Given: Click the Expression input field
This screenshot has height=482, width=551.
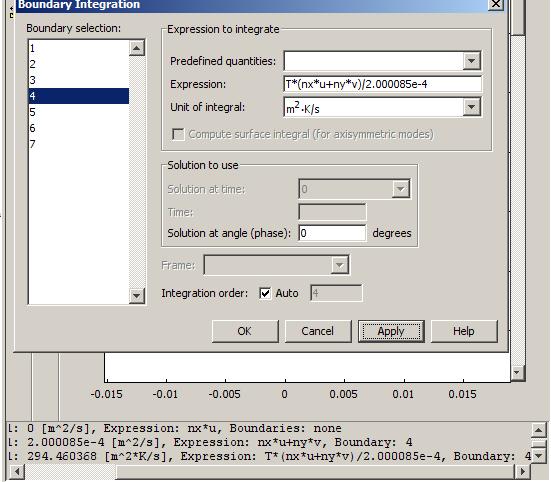Looking at the screenshot, I should (x=382, y=84).
